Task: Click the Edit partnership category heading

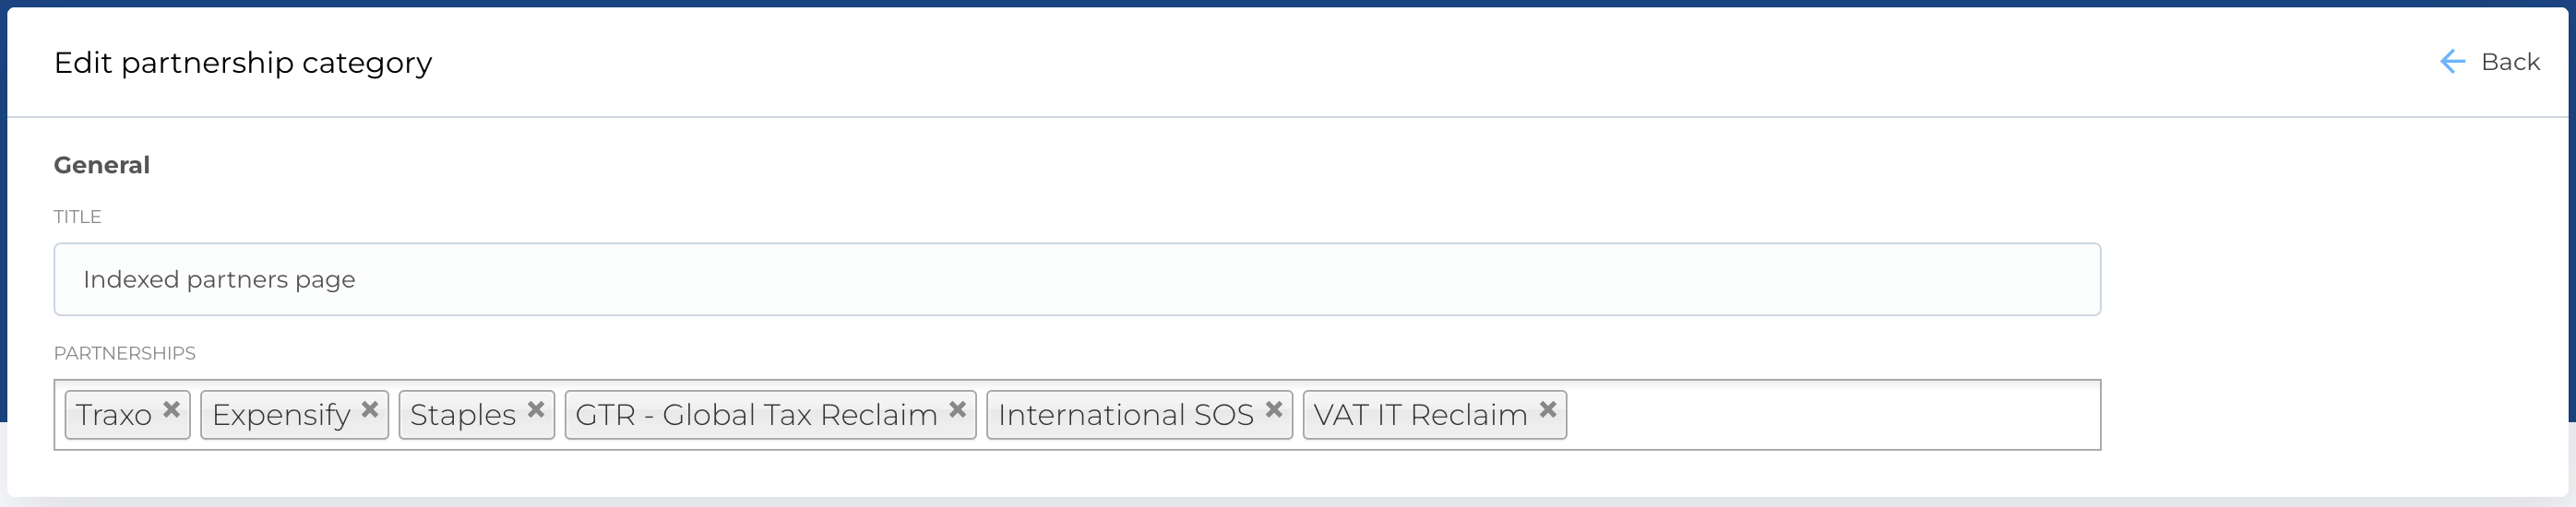Action: coord(243,63)
